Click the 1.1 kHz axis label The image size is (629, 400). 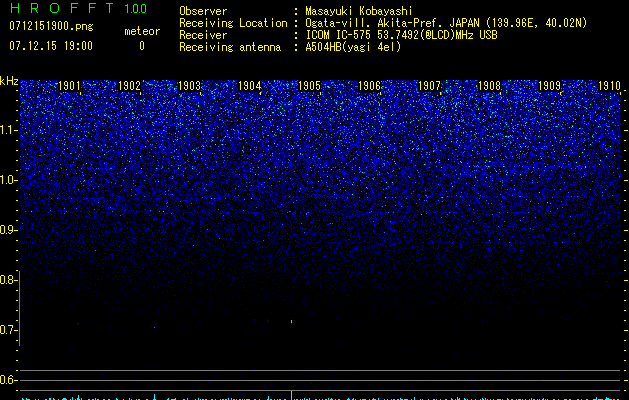coord(8,130)
